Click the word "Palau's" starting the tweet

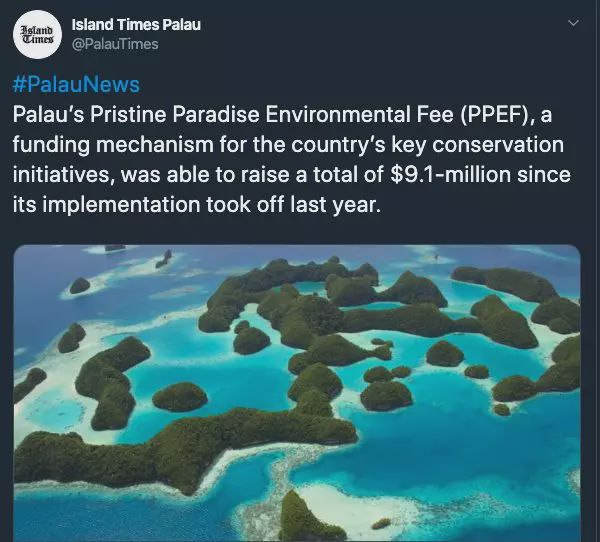tap(46, 114)
